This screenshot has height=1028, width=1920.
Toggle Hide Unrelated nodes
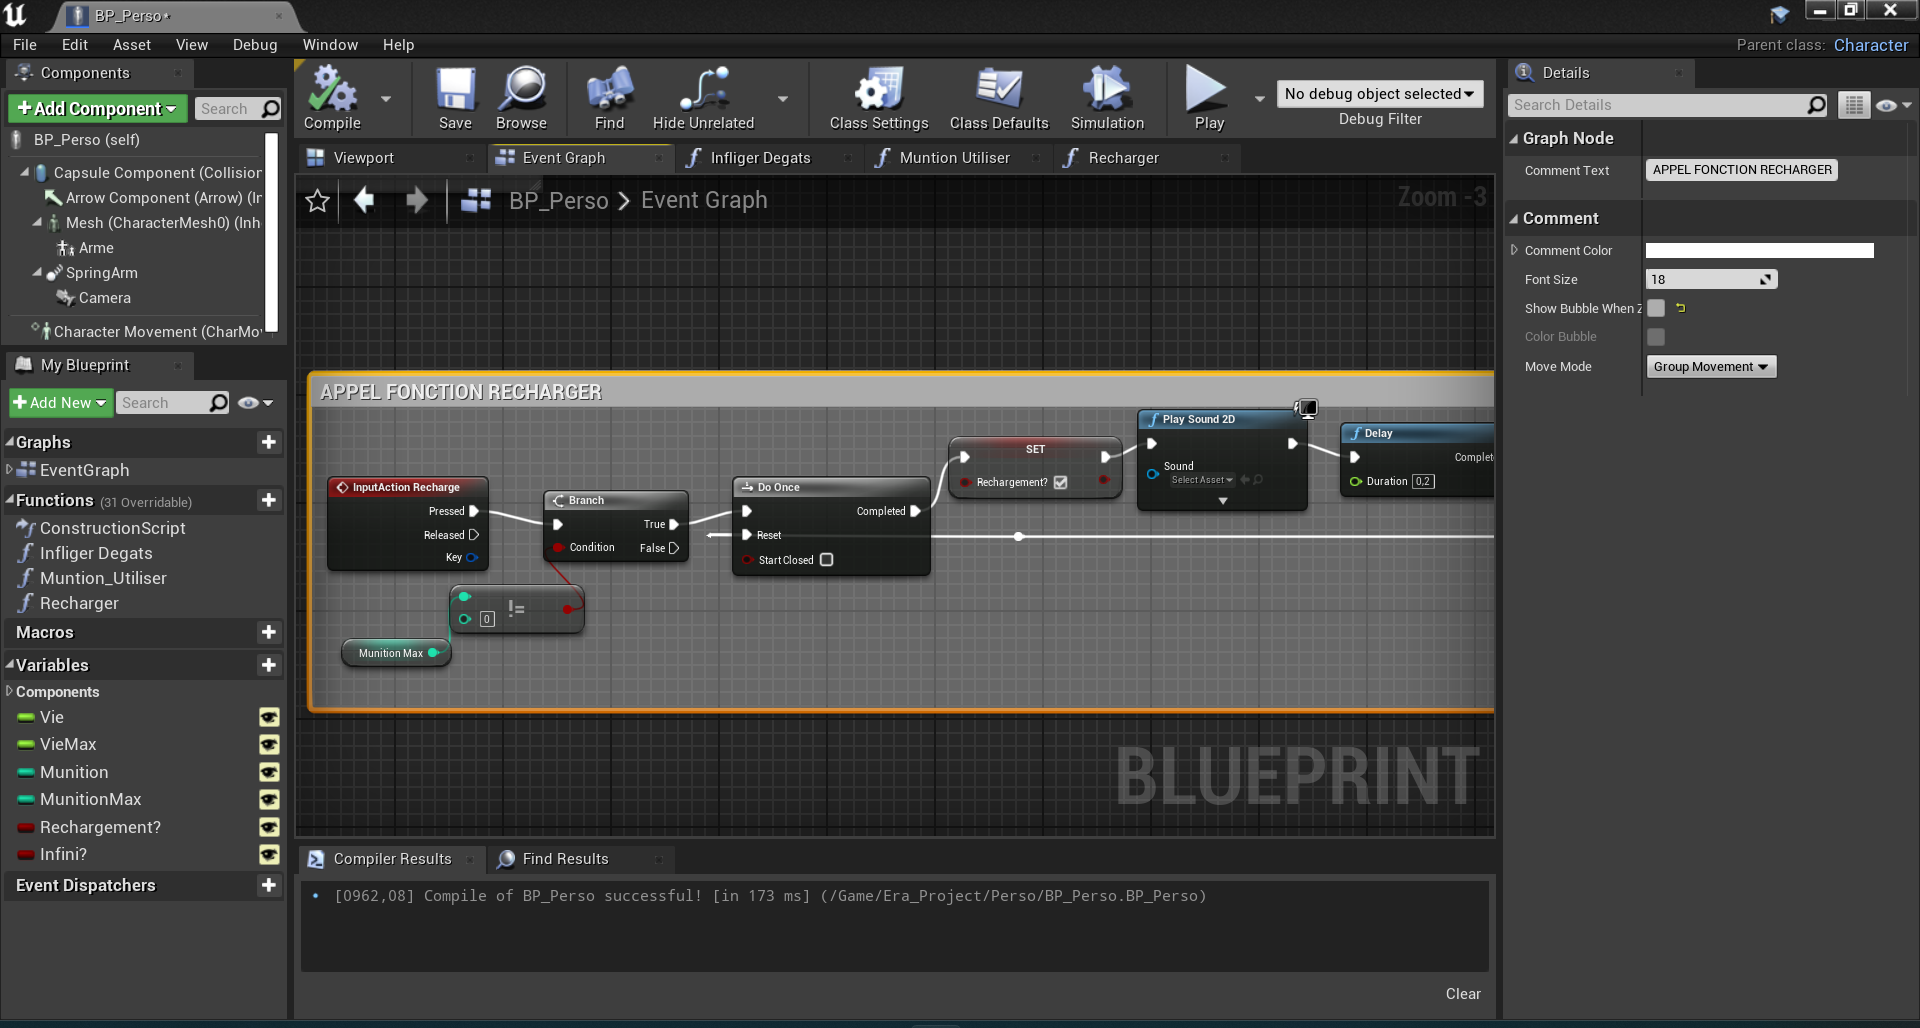tap(703, 98)
